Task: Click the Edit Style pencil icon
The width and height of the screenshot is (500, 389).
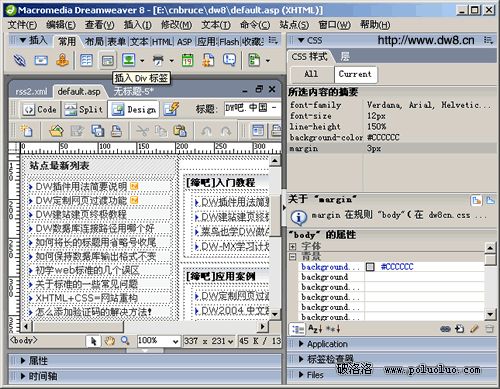Action: tap(474, 329)
